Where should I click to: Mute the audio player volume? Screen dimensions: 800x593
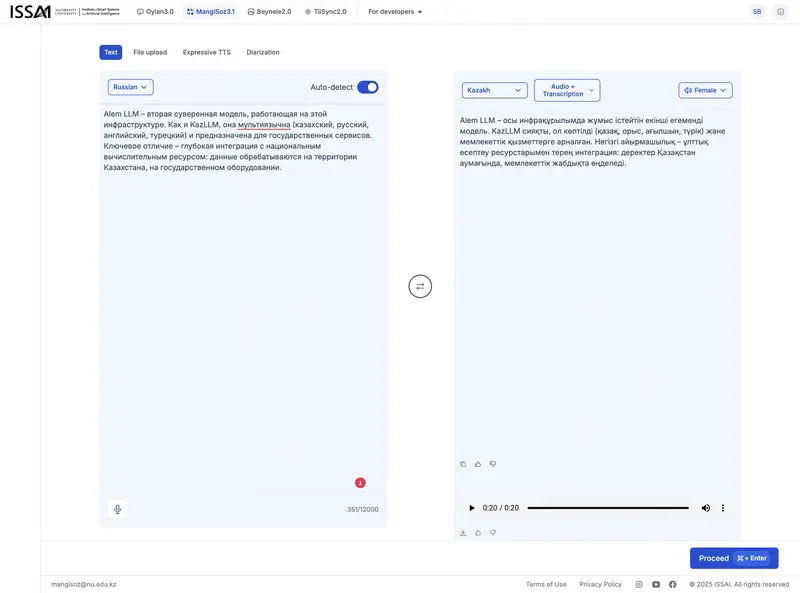704,507
